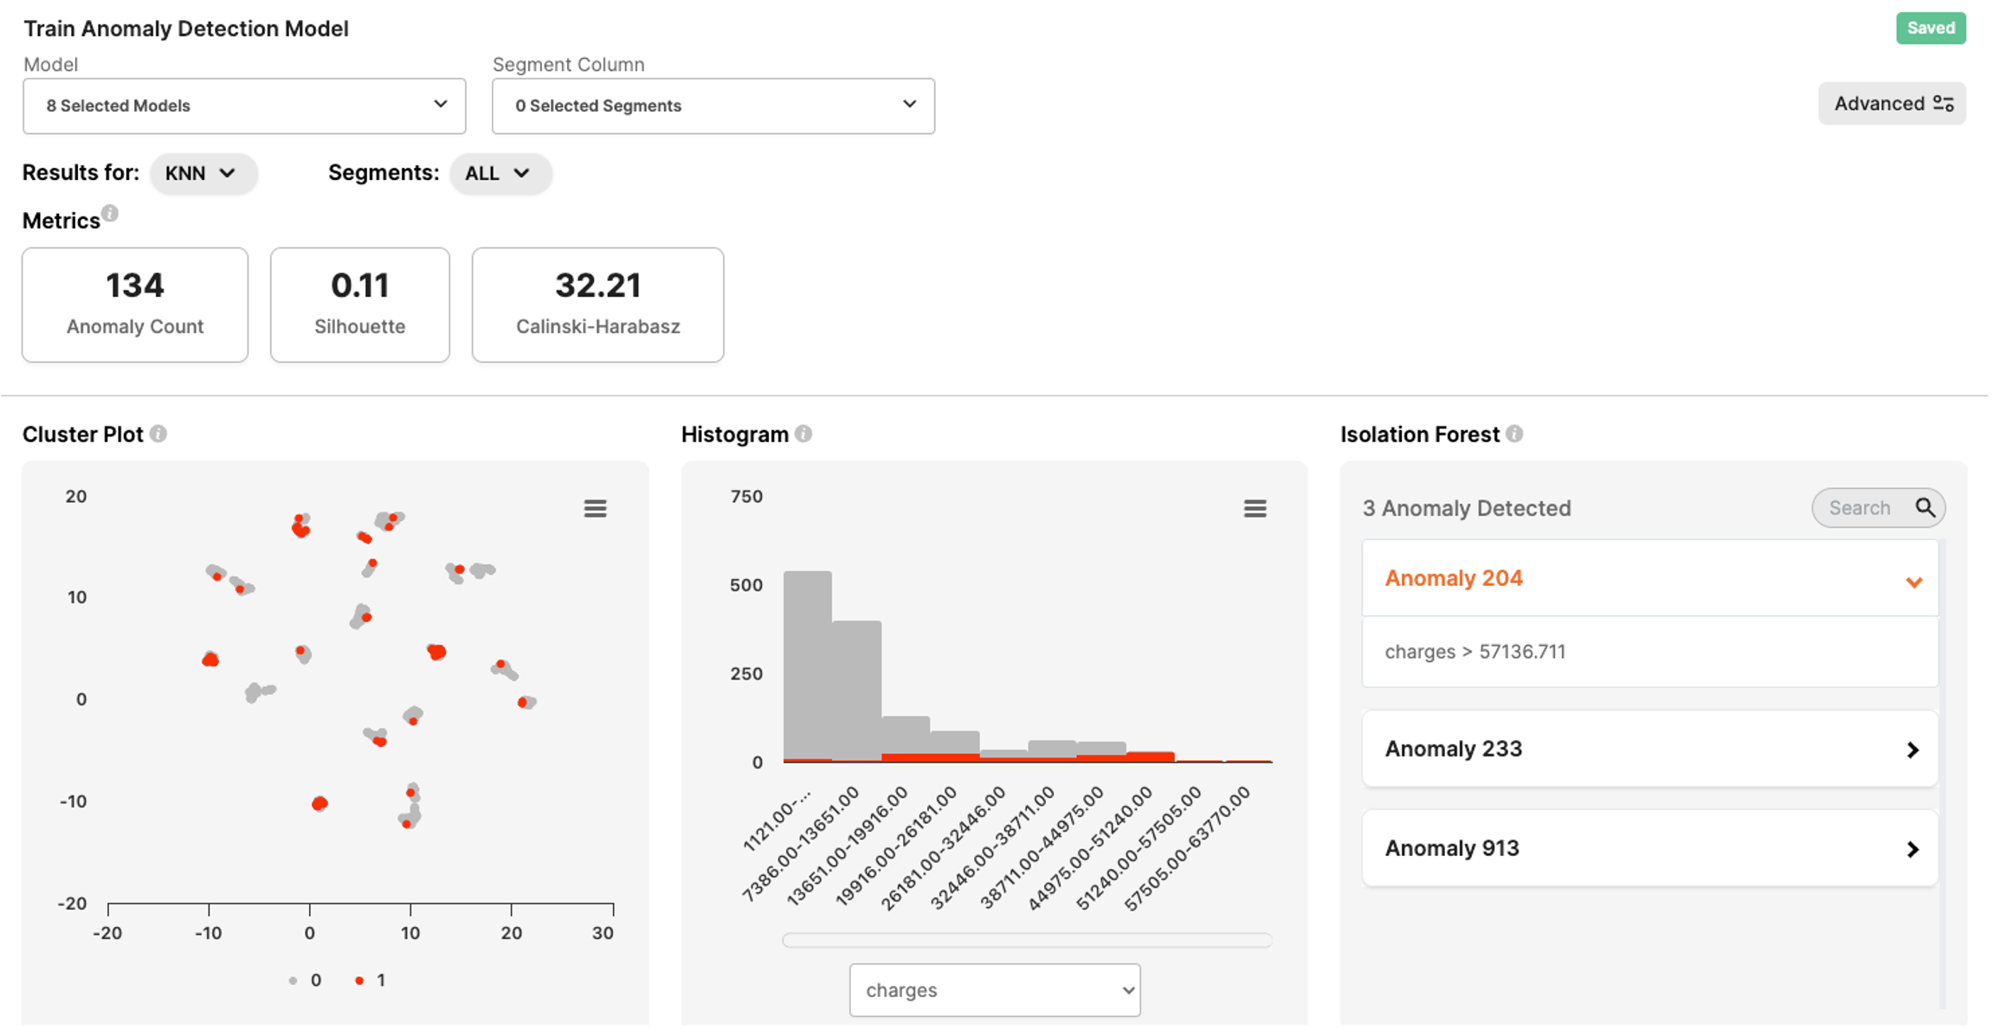Image resolution: width=2000 pixels, height=1030 pixels.
Task: Click the Histogram horizontal scrollbar
Action: (1027, 940)
